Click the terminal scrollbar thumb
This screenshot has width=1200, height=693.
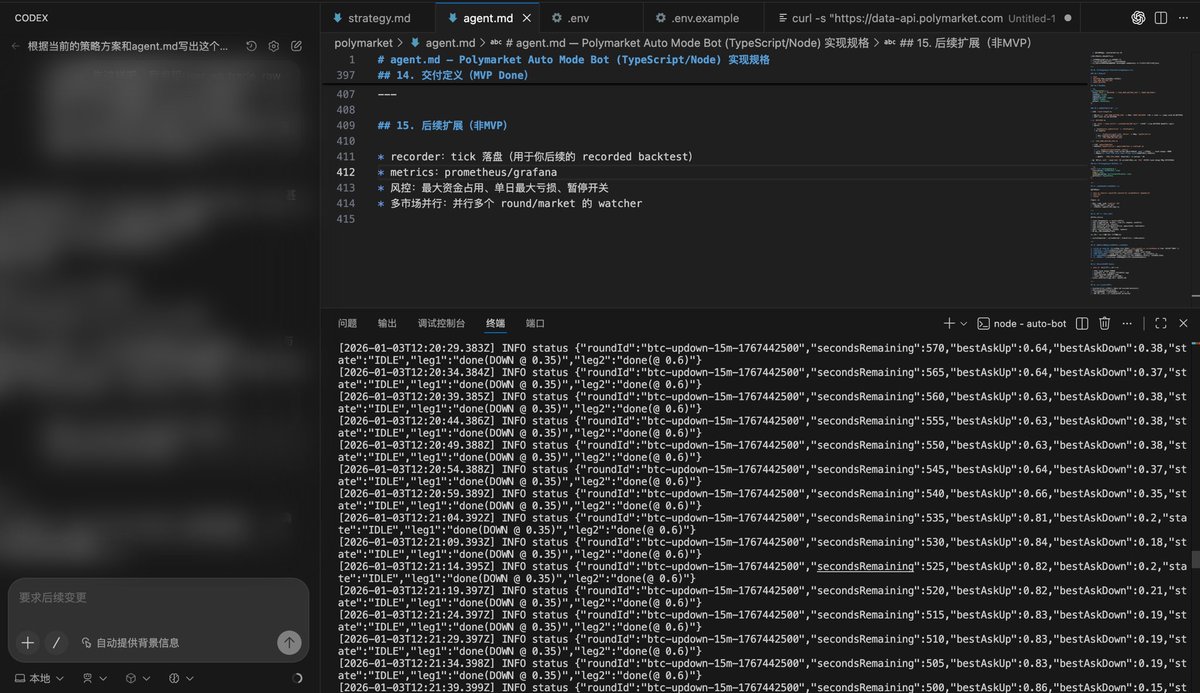(x=1195, y=560)
